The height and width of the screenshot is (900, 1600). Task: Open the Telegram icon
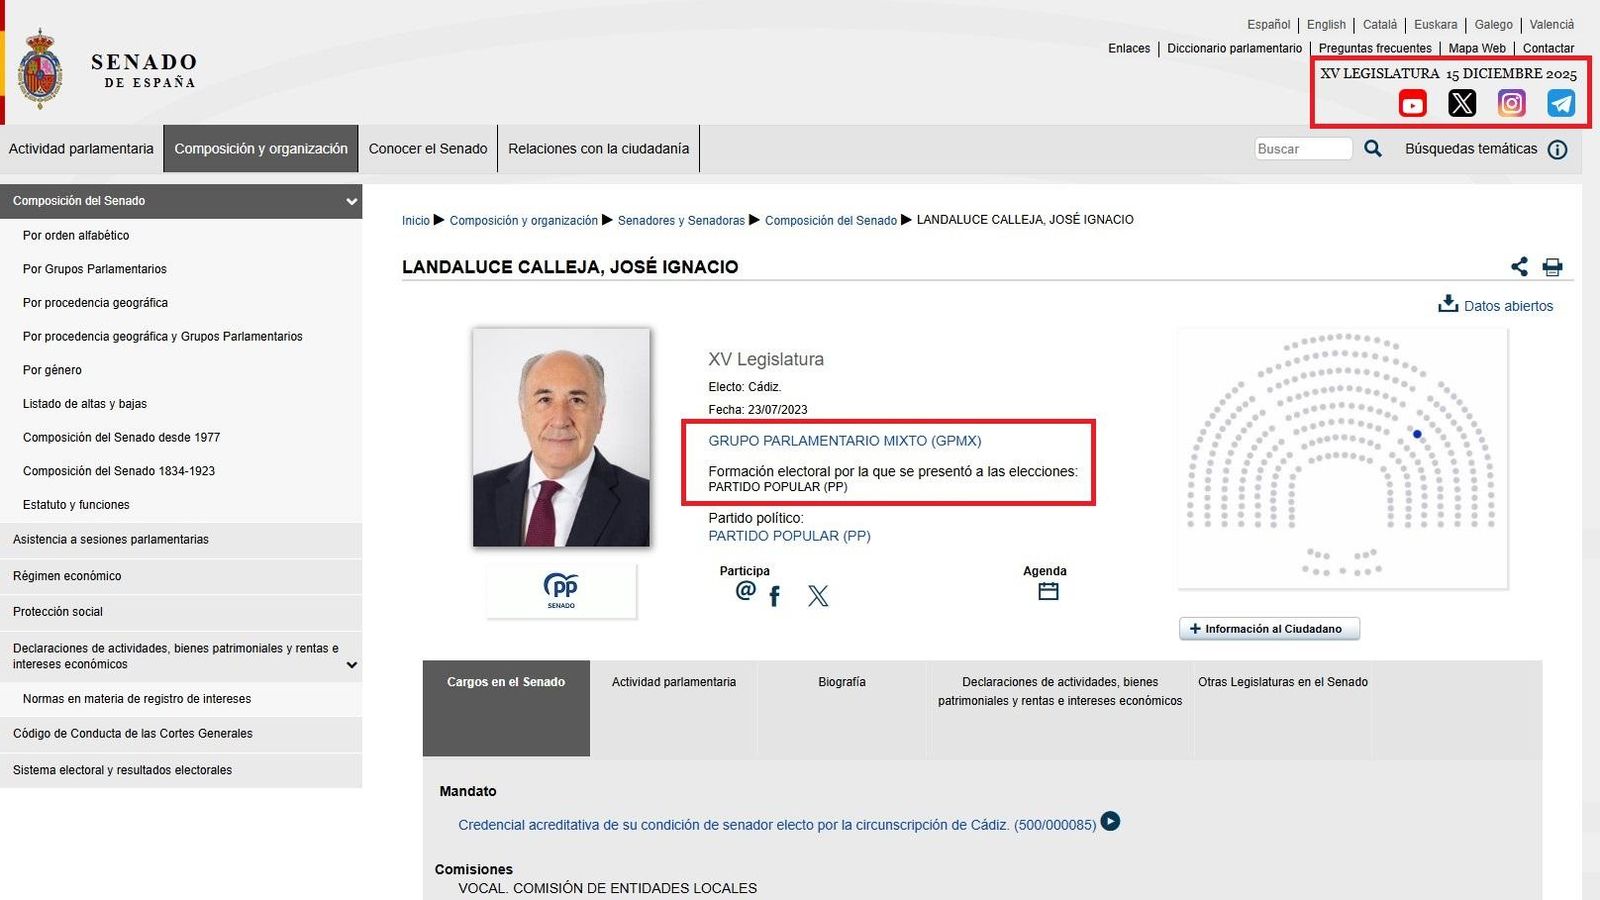point(1561,103)
